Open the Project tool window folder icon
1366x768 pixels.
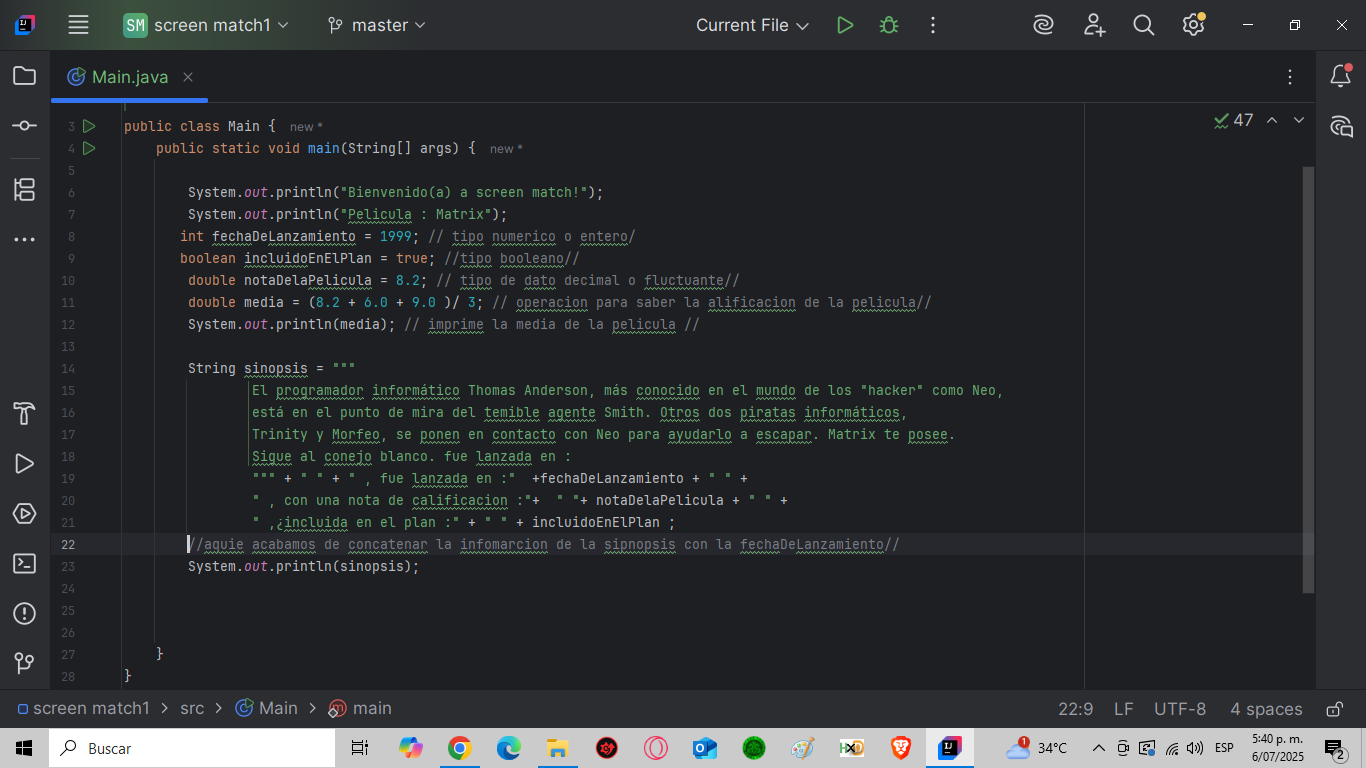pos(25,76)
